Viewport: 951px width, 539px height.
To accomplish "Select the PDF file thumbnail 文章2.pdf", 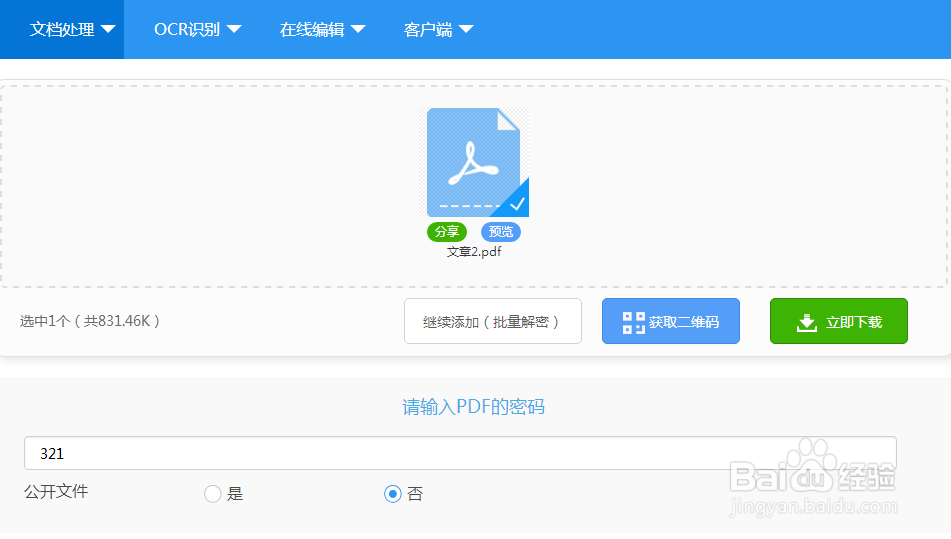I will 474,162.
